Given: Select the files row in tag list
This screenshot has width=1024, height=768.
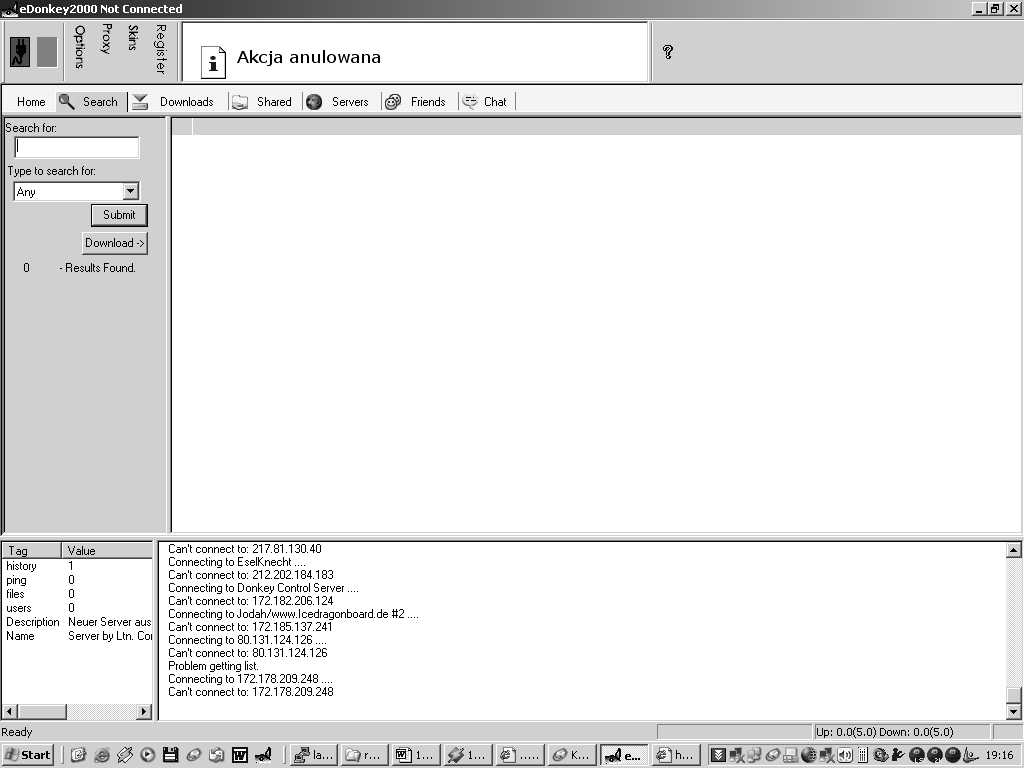Looking at the screenshot, I should pos(77,594).
